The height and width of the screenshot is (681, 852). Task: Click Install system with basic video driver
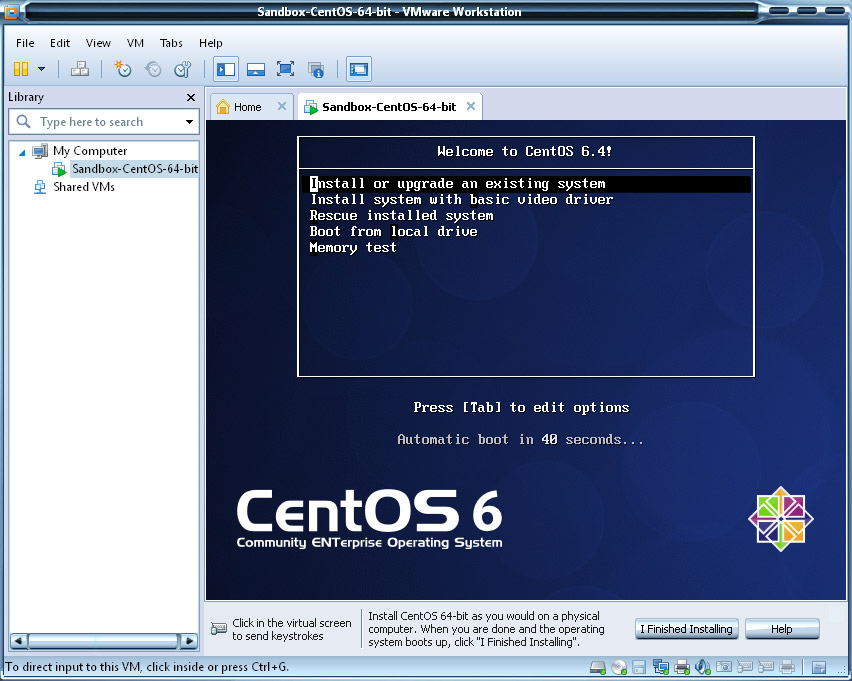pos(461,199)
